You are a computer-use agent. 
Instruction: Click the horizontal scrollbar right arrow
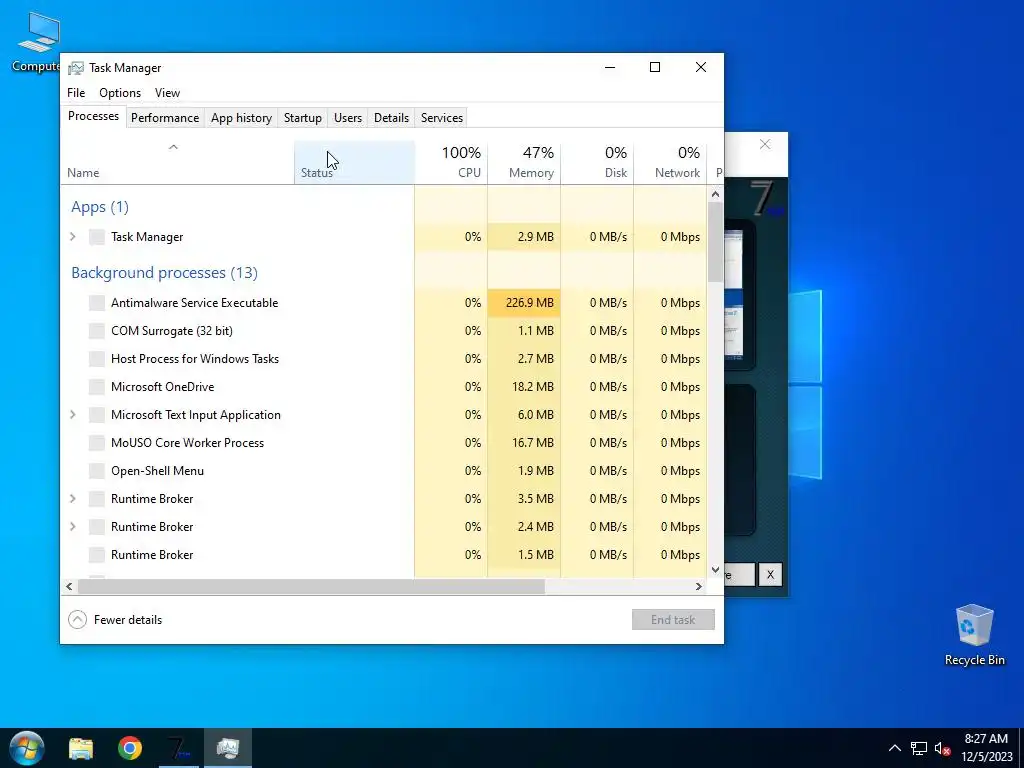699,586
